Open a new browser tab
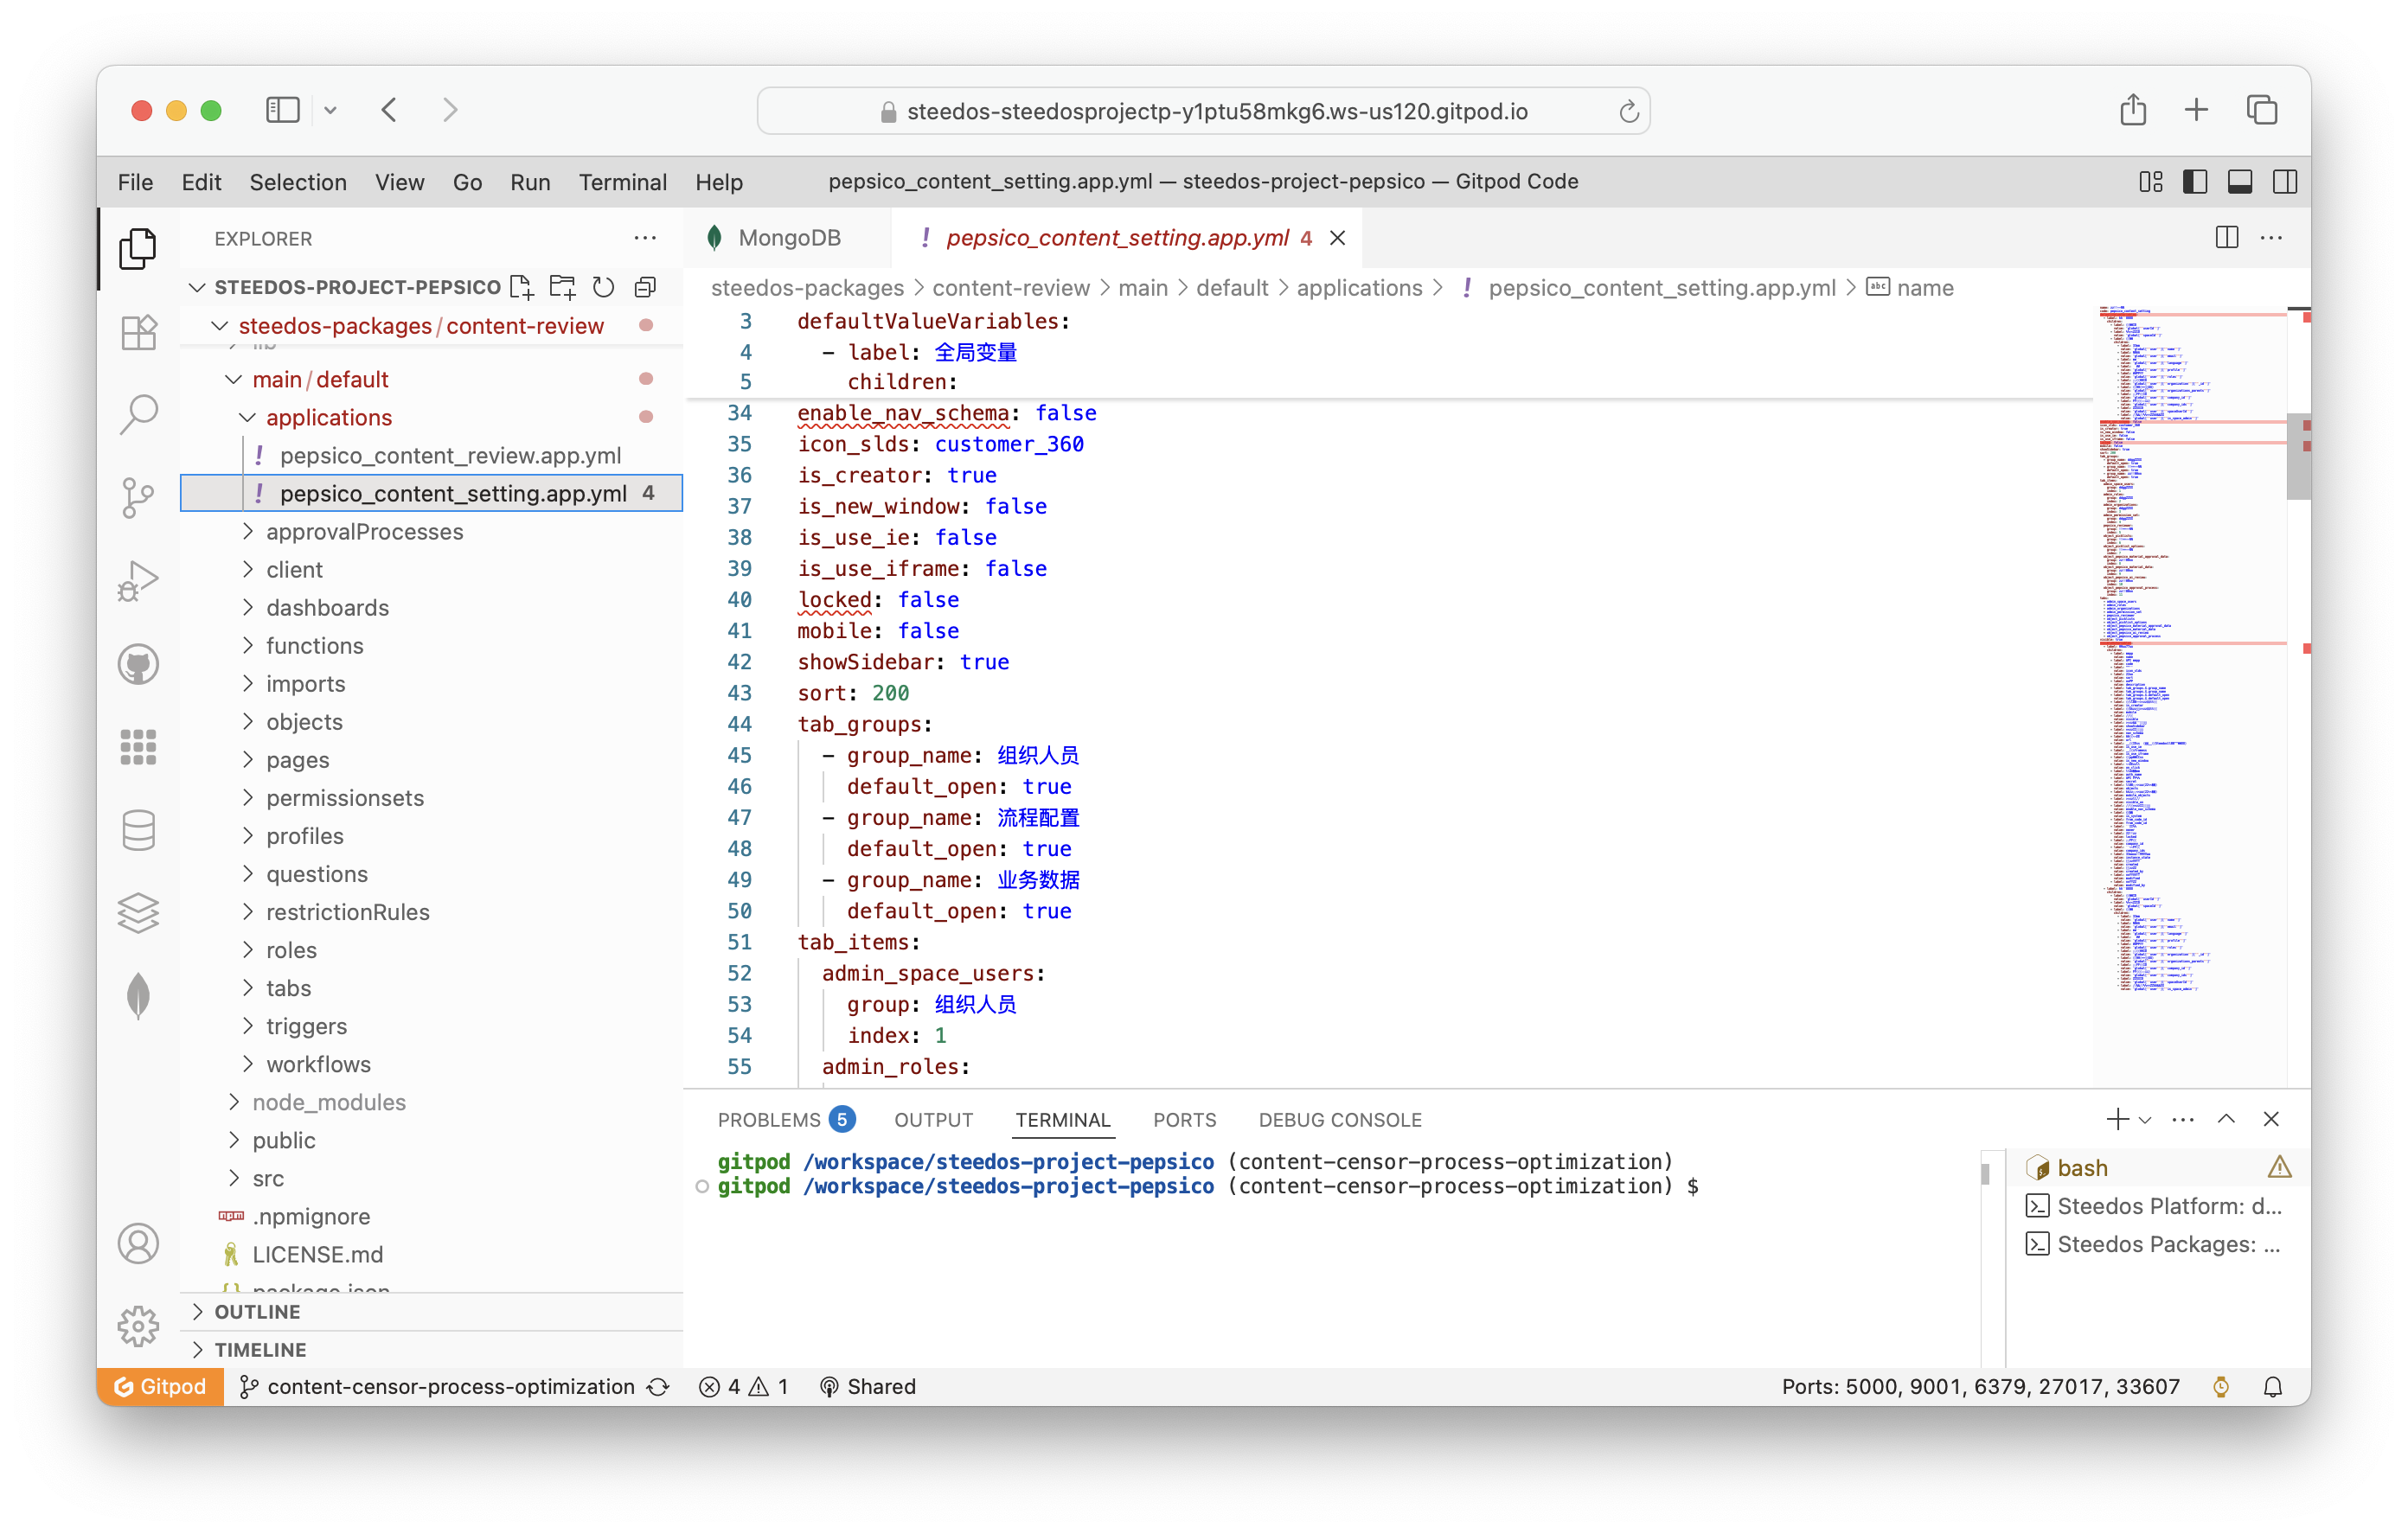 coord(2196,109)
